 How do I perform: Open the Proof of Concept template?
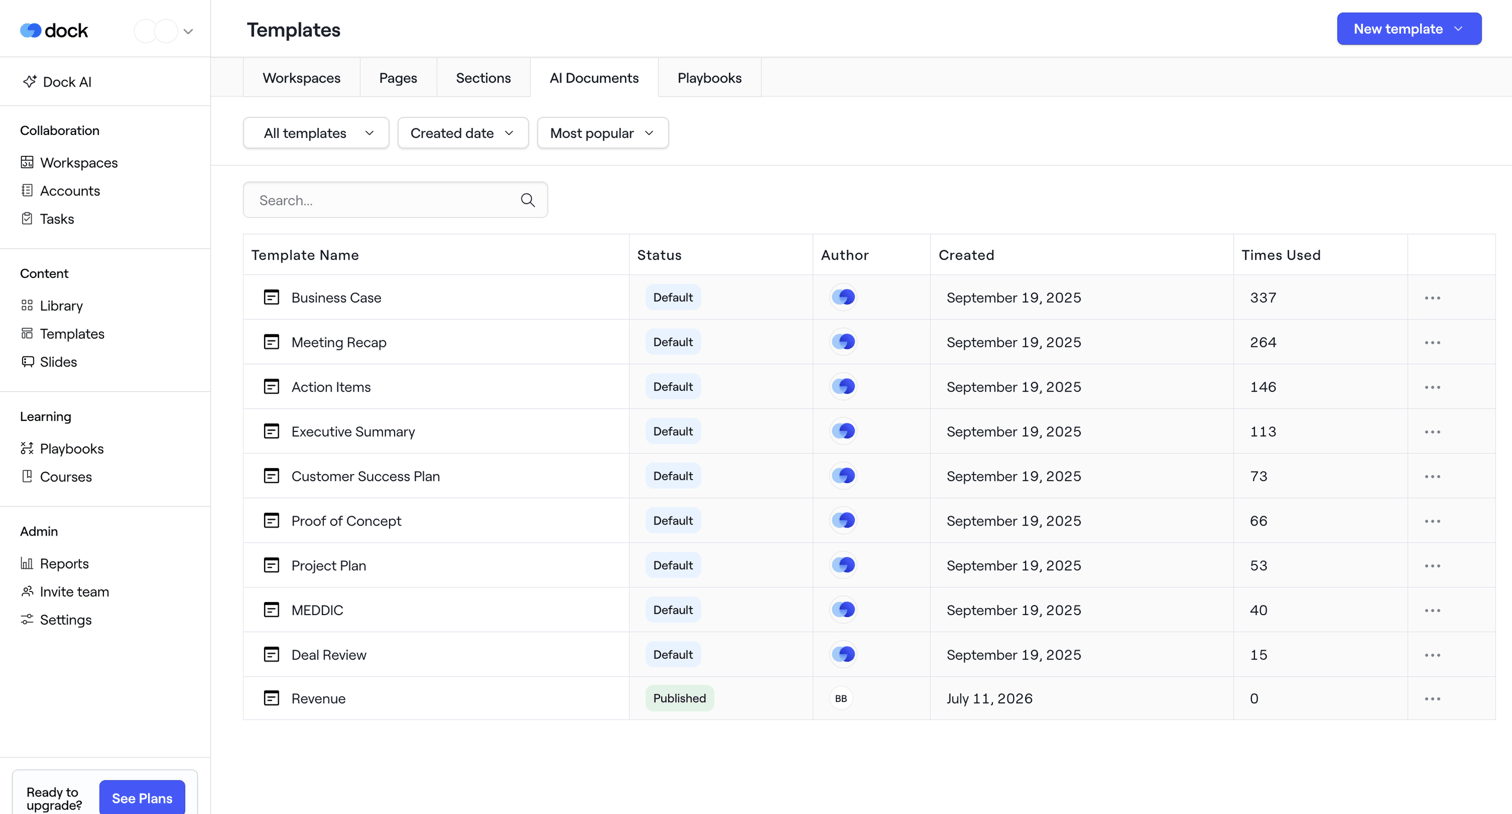[x=346, y=521]
